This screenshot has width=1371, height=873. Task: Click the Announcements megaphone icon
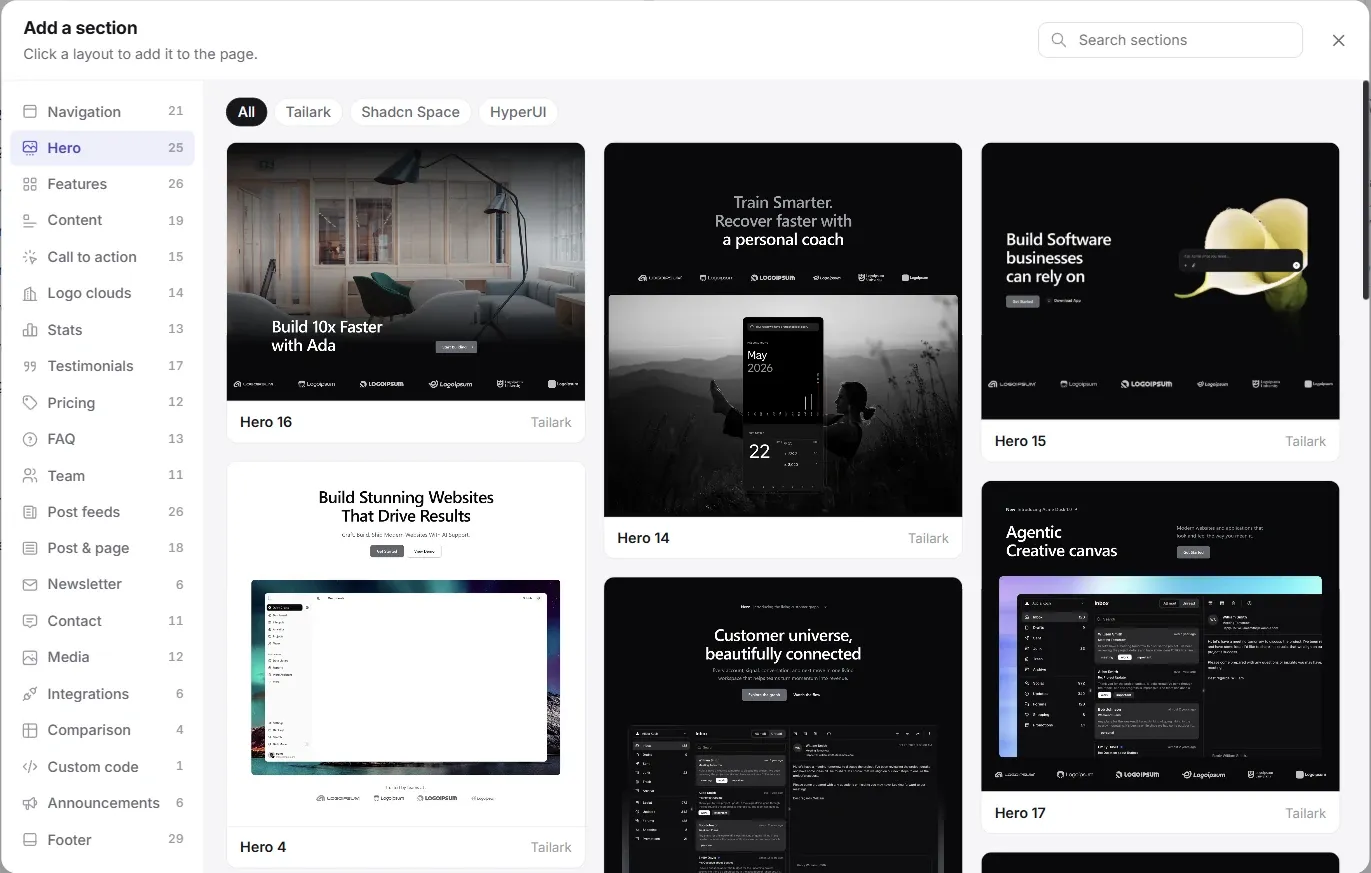(30, 803)
